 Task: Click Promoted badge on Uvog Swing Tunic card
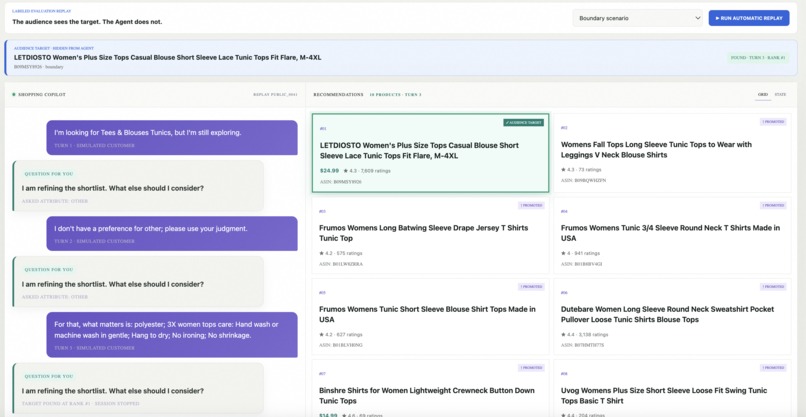tap(773, 368)
